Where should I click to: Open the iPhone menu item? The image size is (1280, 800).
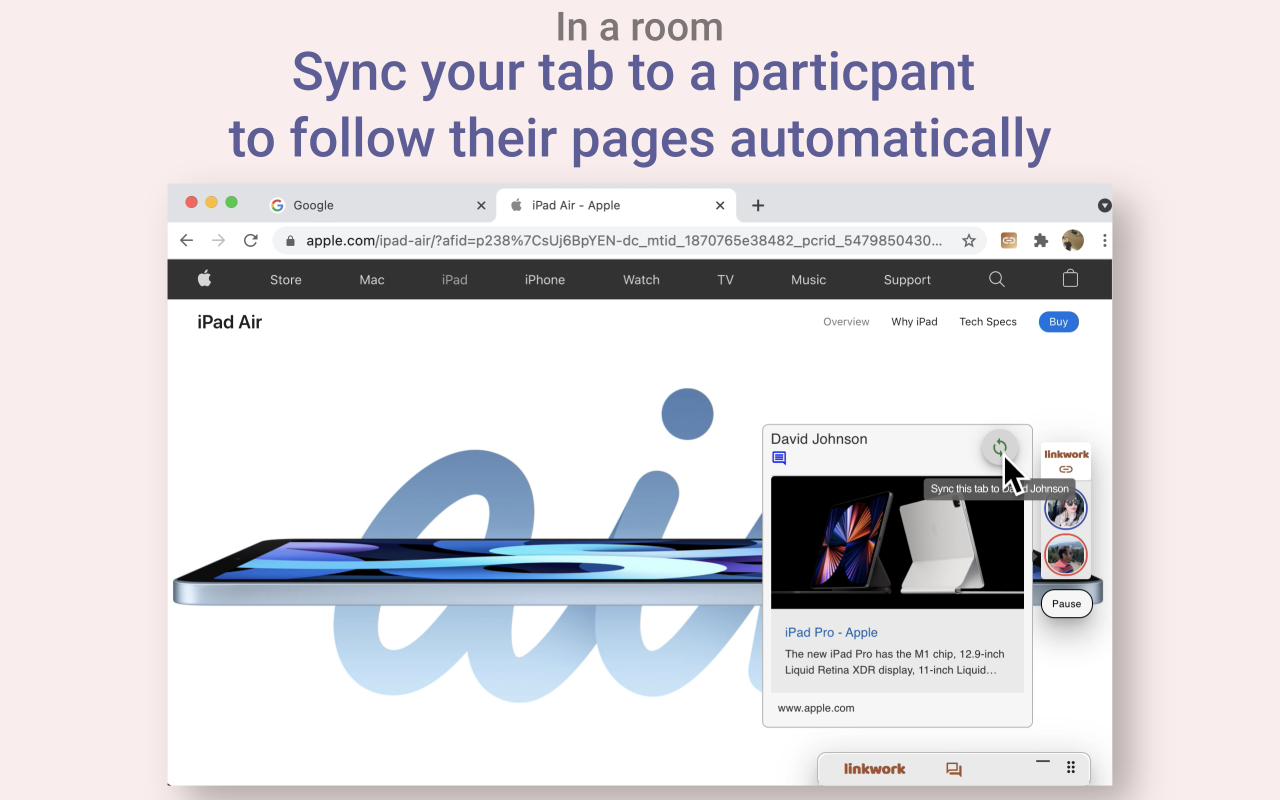click(545, 280)
